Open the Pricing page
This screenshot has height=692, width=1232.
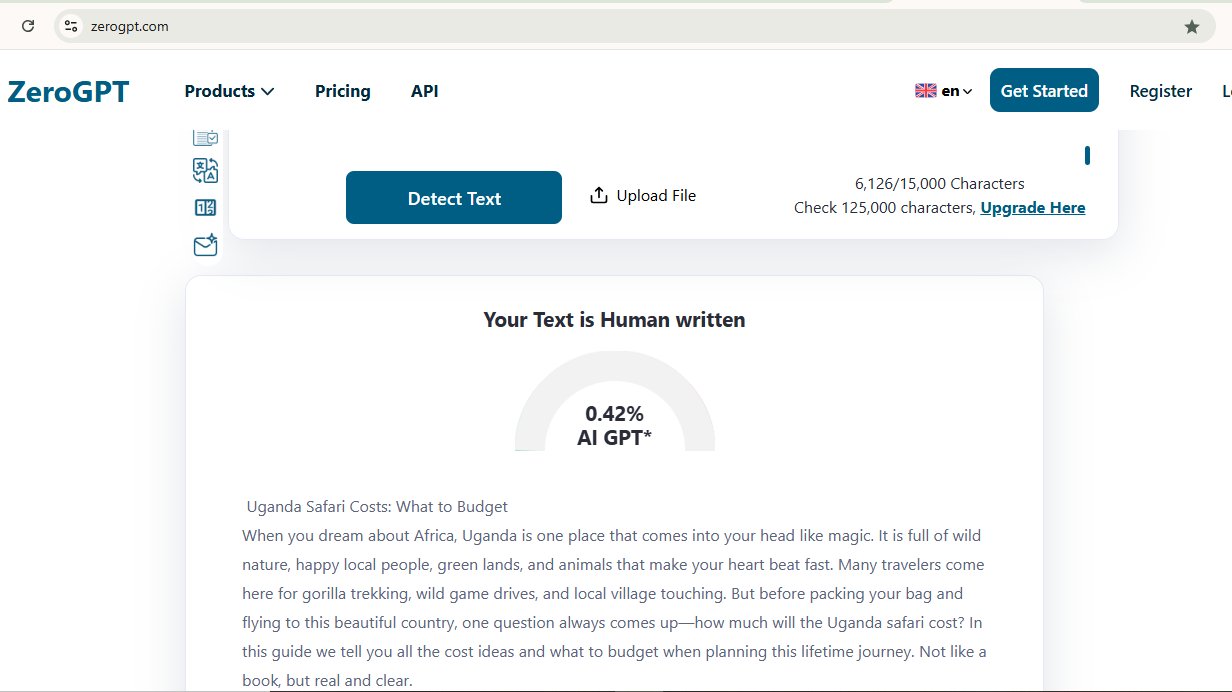(342, 91)
